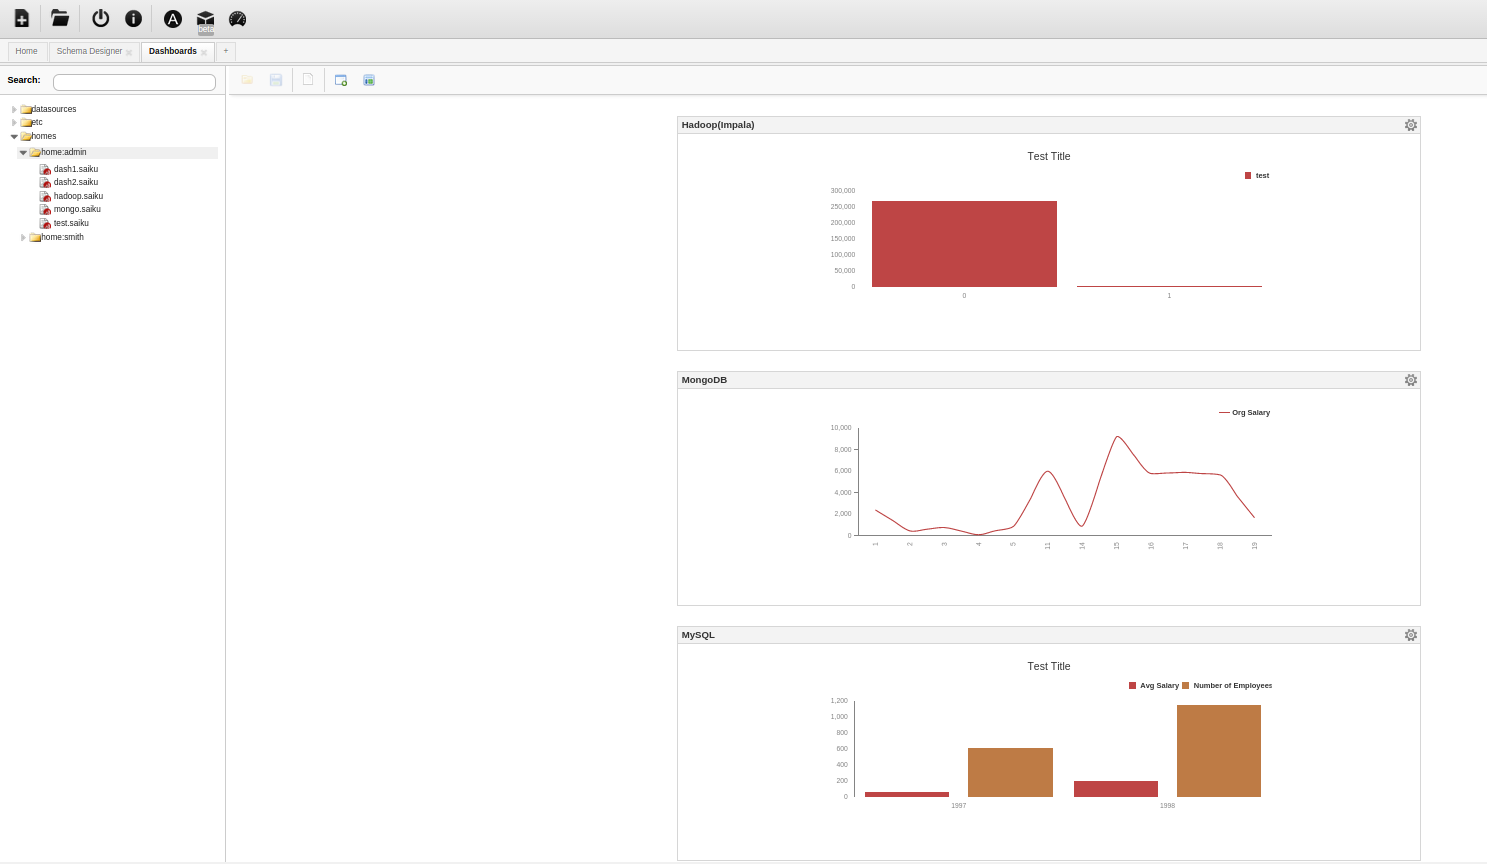The height and width of the screenshot is (864, 1487).
Task: Click the MySQL panel title
Action: point(698,635)
